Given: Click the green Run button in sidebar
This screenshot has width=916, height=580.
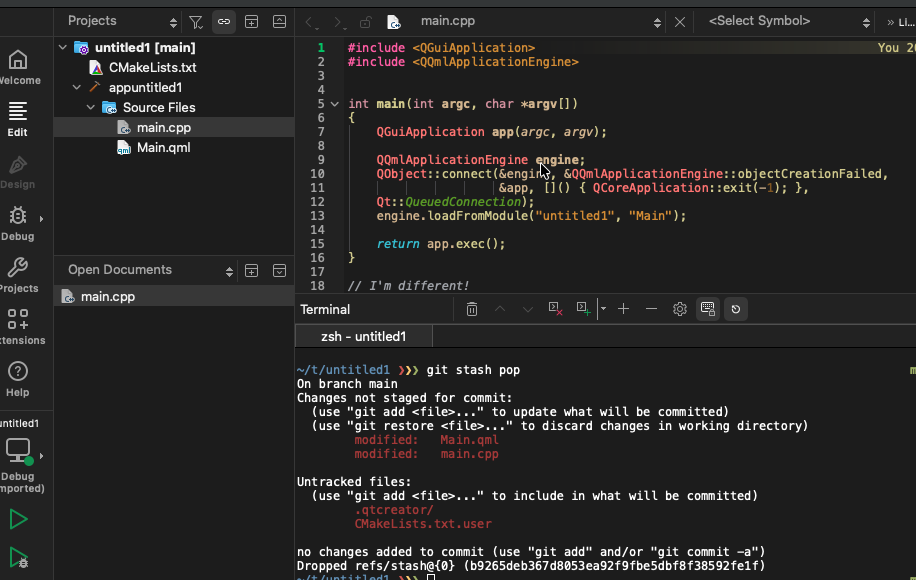Looking at the screenshot, I should point(18,519).
